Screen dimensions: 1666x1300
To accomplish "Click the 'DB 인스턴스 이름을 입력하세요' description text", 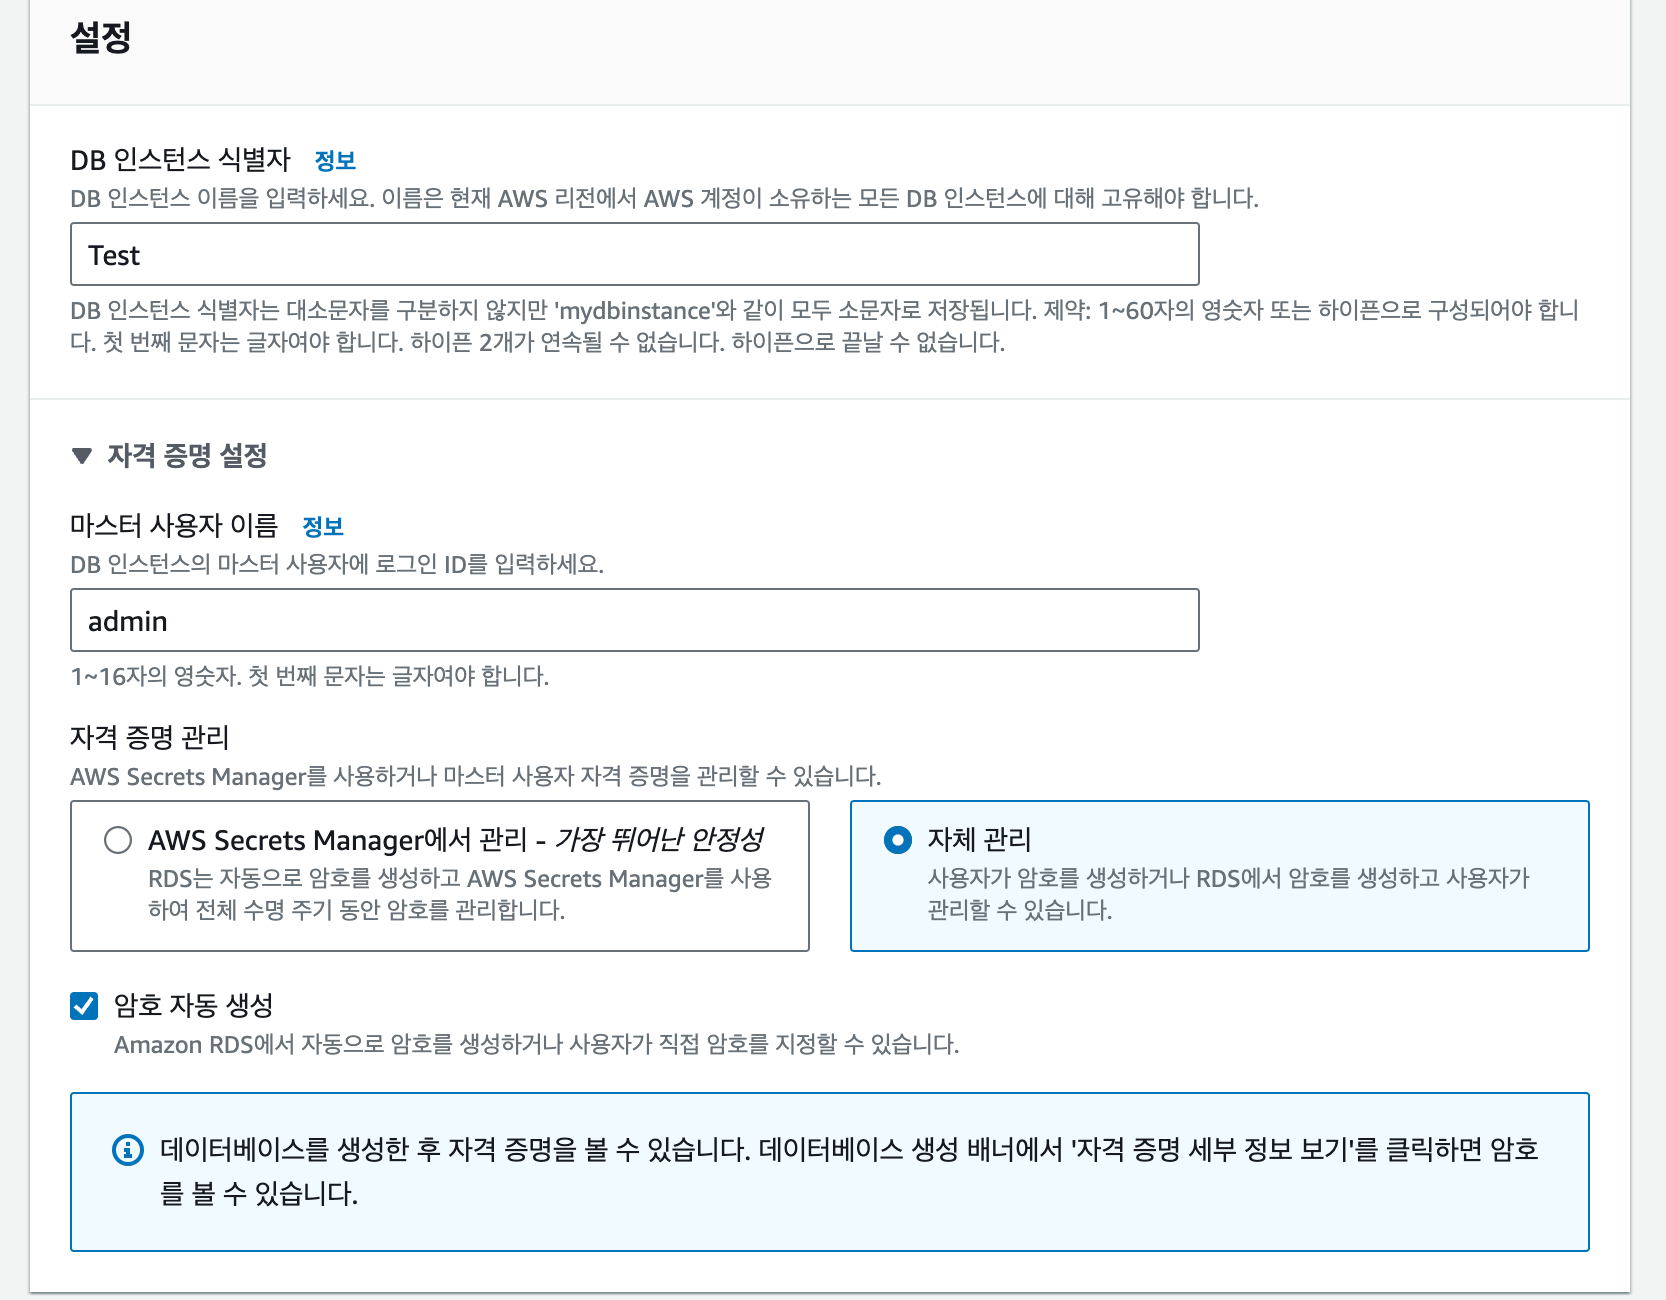I will pyautogui.click(x=664, y=198).
